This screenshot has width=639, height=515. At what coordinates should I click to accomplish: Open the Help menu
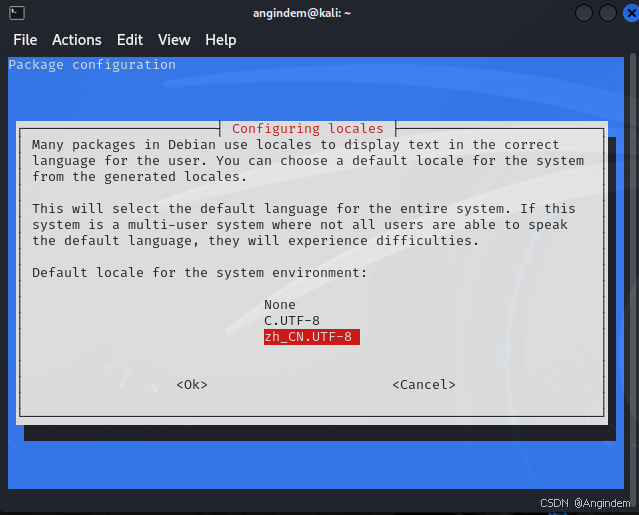click(220, 40)
